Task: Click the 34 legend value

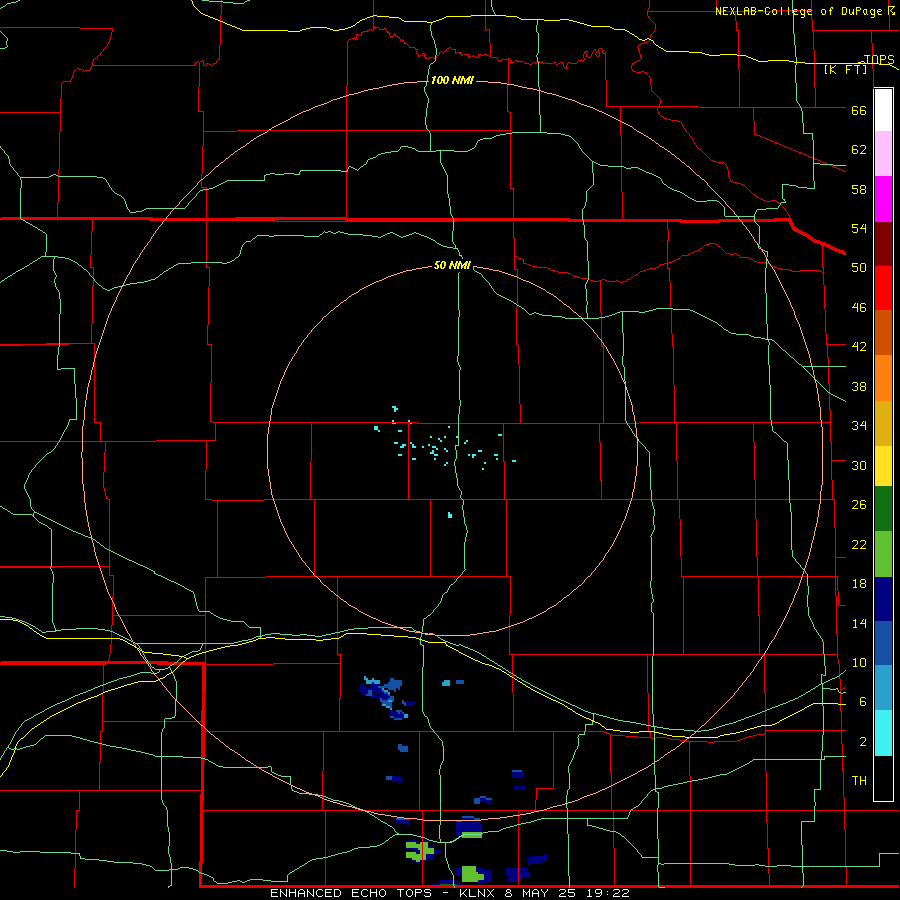Action: click(x=859, y=426)
